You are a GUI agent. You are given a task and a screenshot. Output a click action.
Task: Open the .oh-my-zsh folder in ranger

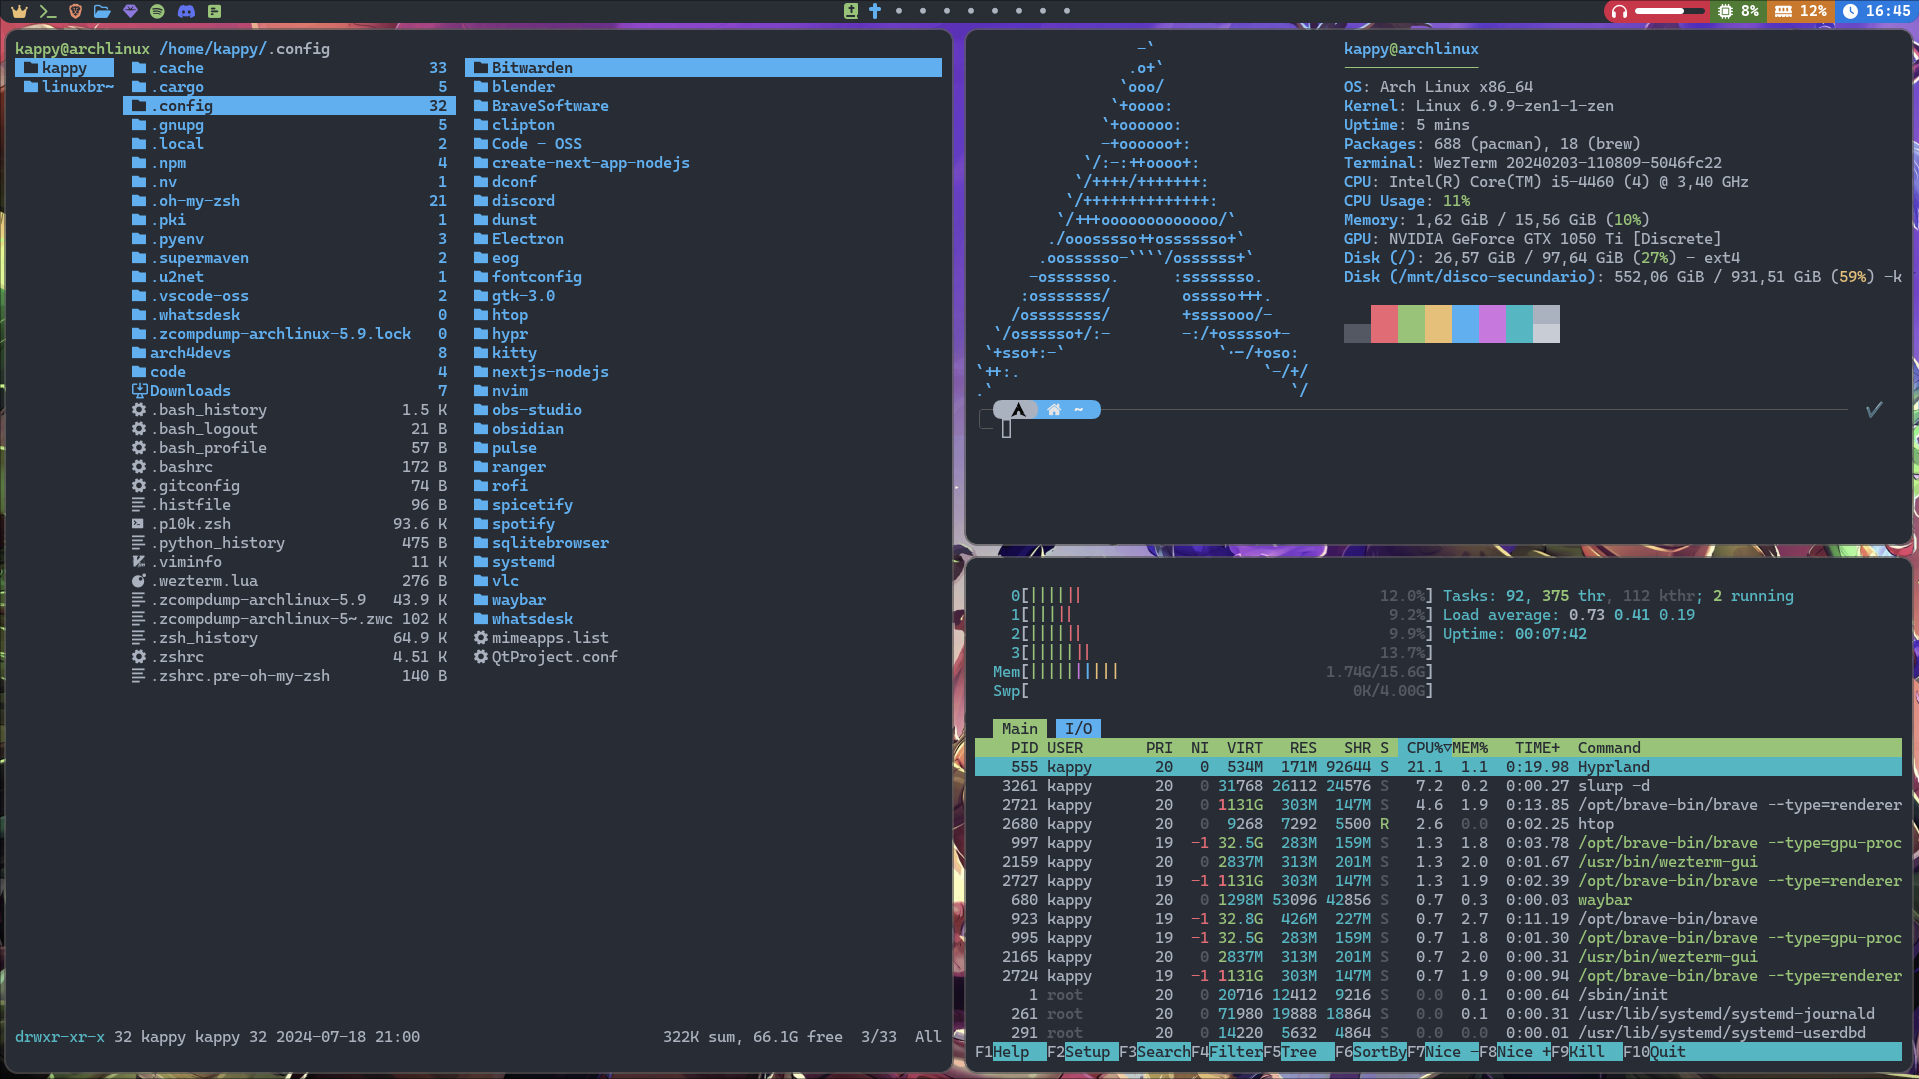click(289, 201)
